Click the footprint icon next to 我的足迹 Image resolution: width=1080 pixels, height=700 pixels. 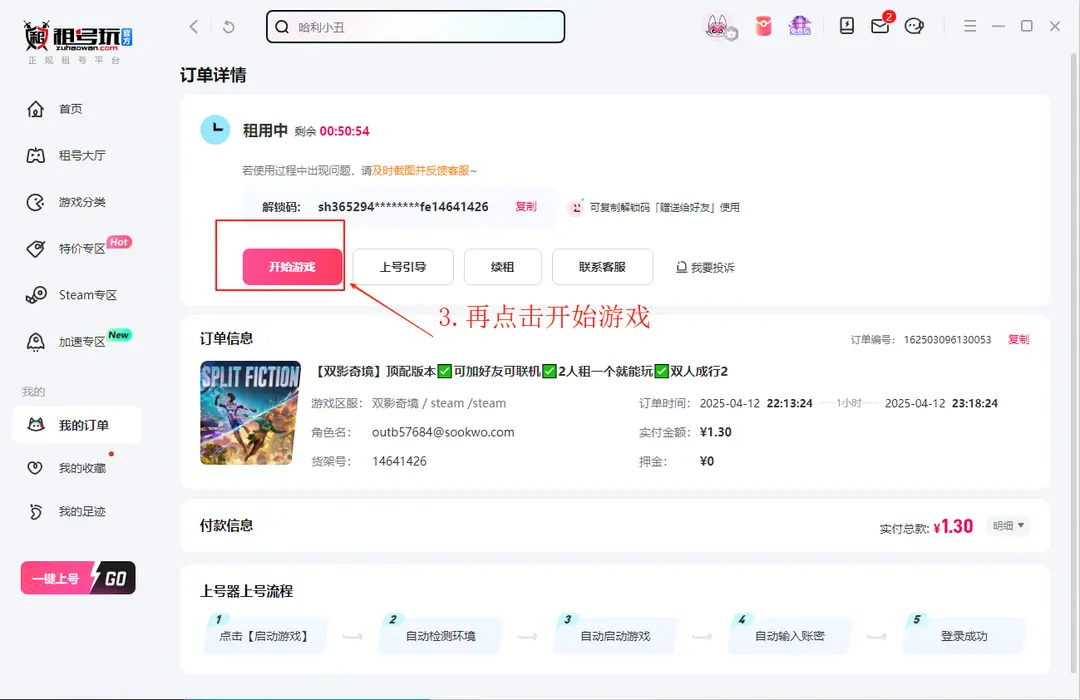pos(35,511)
